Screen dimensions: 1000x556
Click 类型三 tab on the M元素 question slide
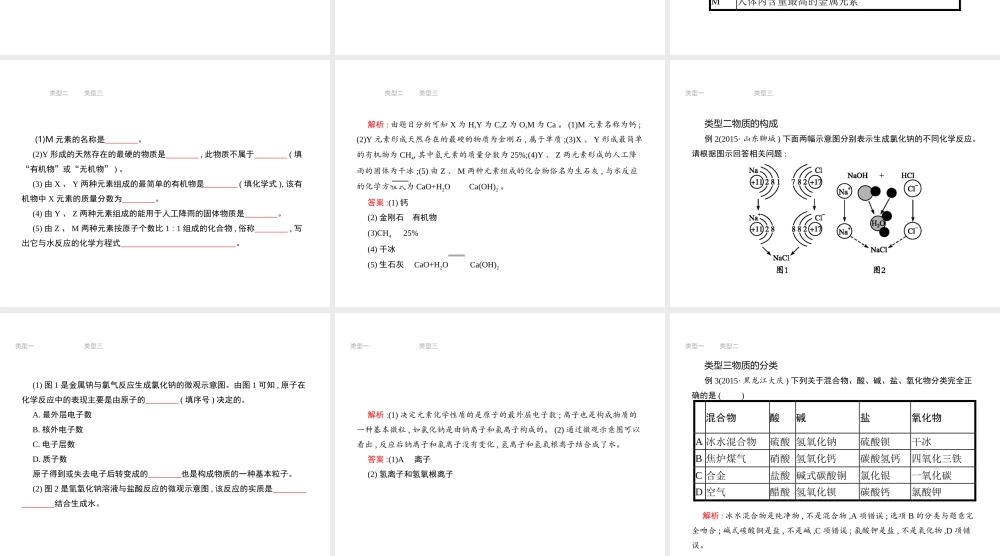point(93,93)
